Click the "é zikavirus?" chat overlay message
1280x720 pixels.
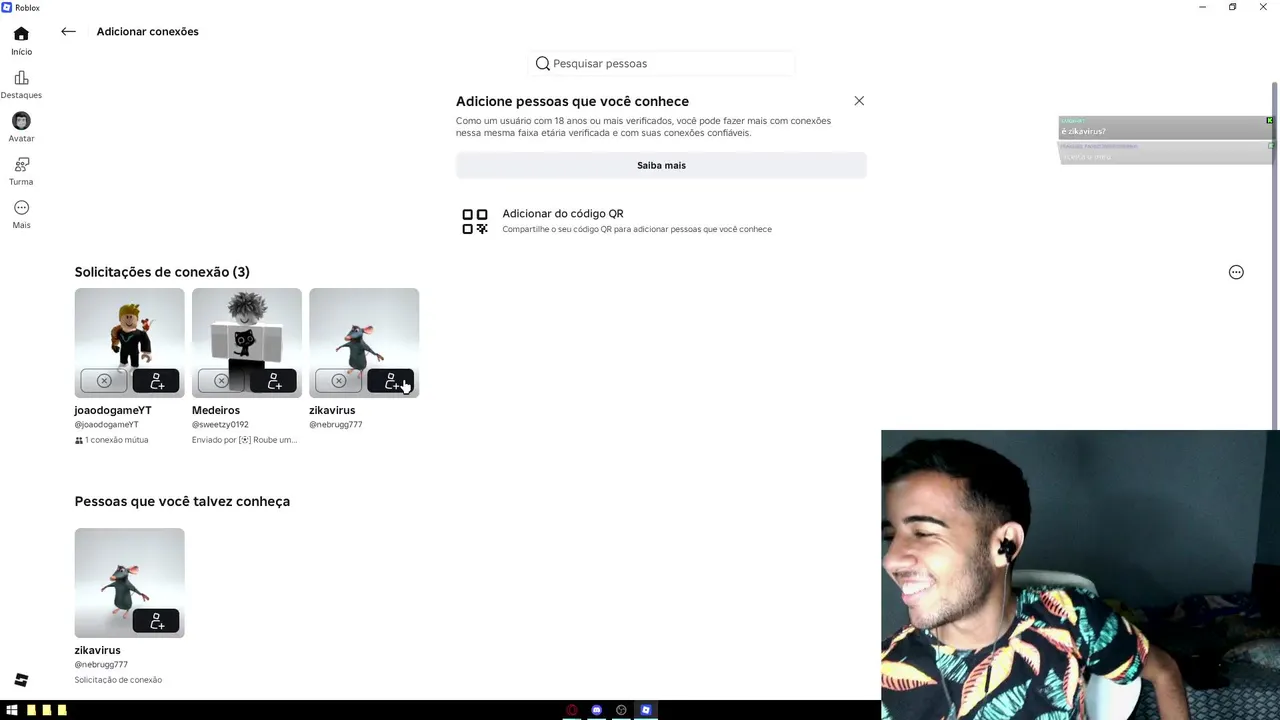click(x=1083, y=131)
